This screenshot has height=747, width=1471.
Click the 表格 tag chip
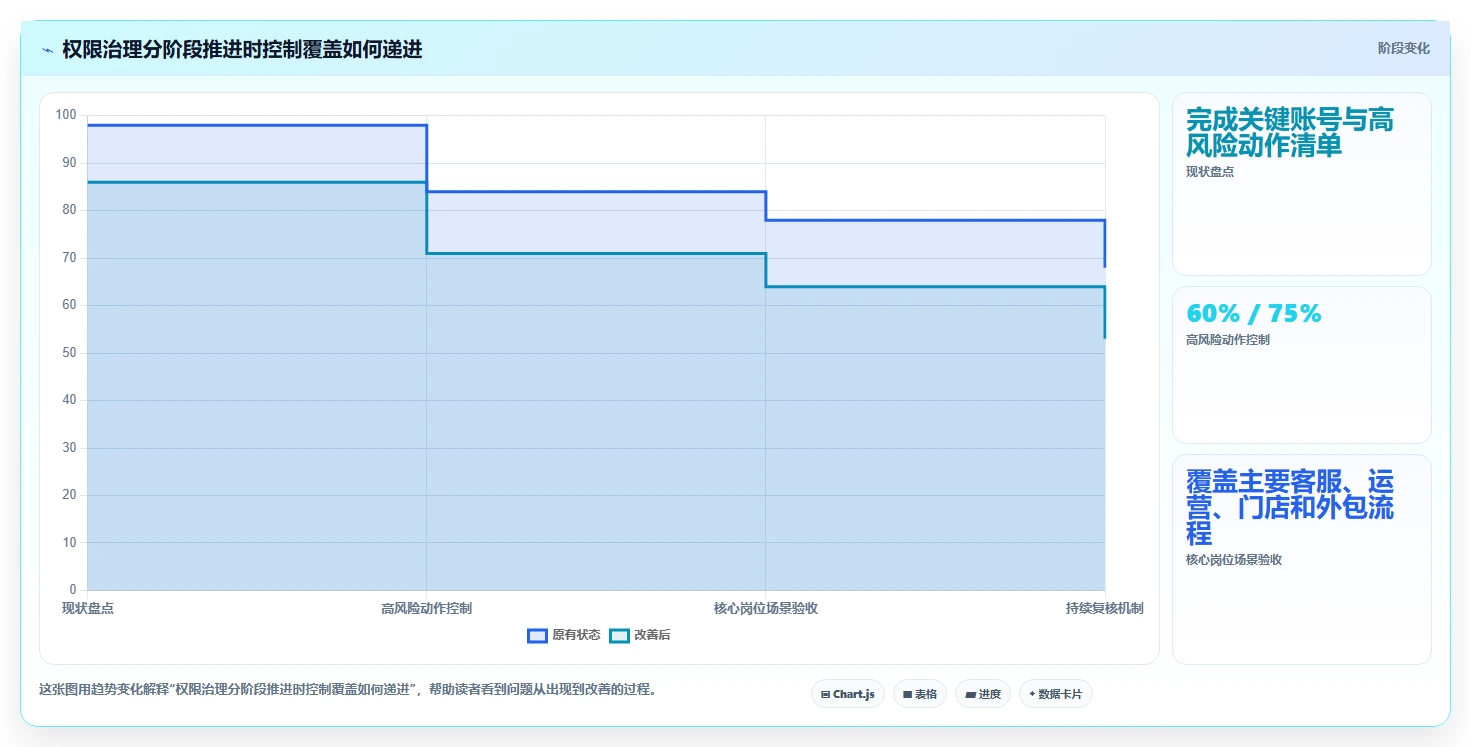coord(920,694)
